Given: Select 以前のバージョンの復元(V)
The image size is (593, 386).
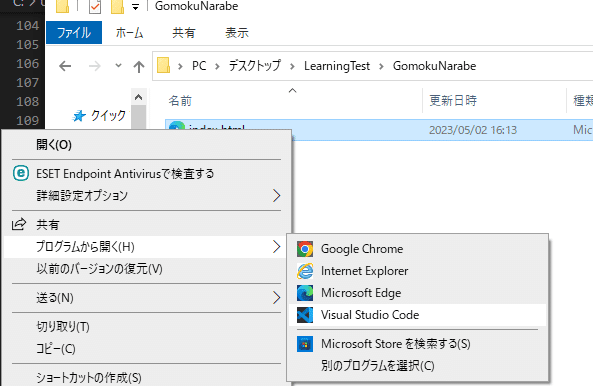Looking at the screenshot, I should click(x=144, y=269).
